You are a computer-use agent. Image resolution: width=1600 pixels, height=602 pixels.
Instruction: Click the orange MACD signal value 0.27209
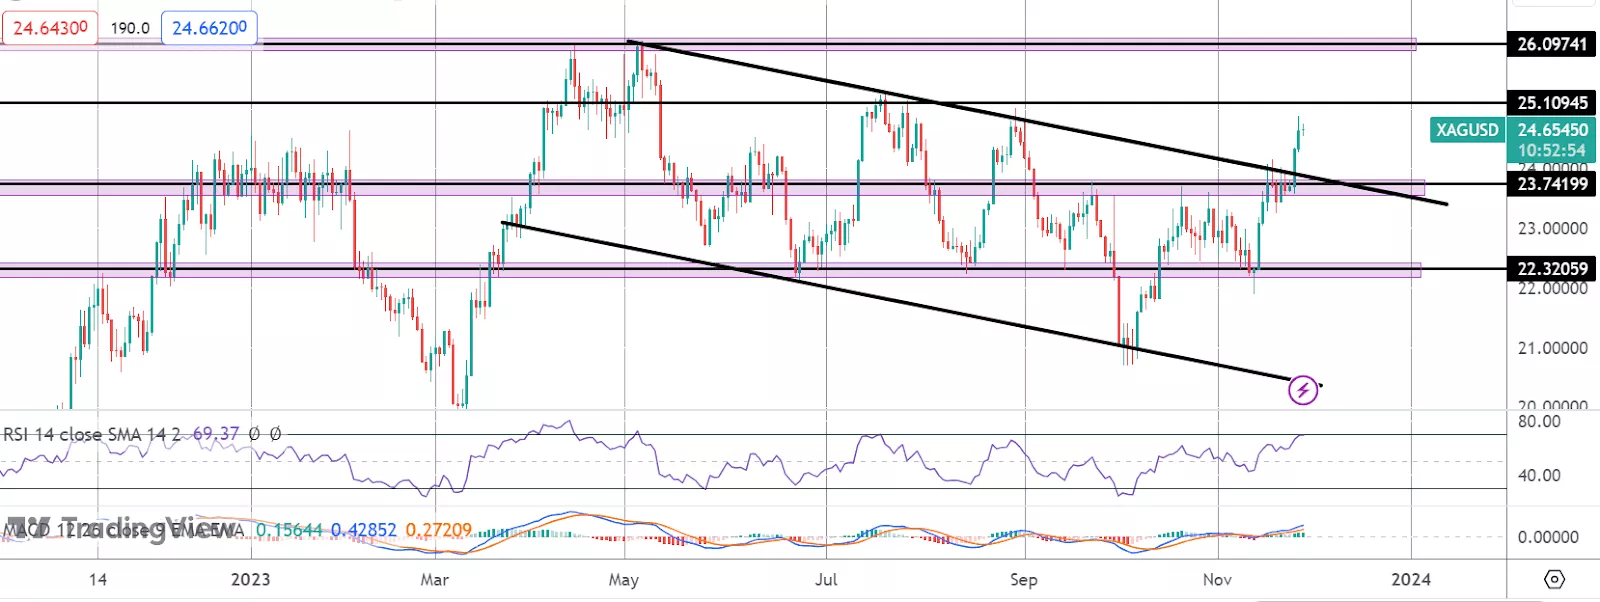click(439, 530)
